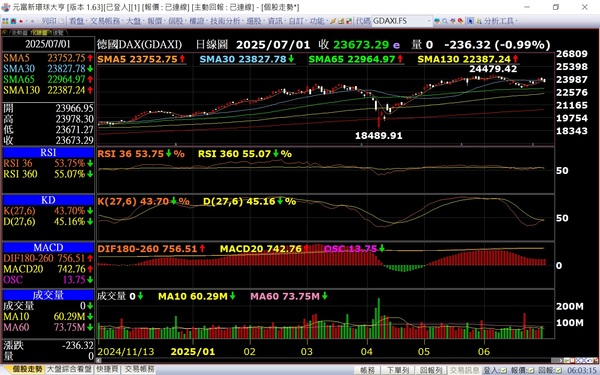Select the blue cursor pointer tool icon
The width and height of the screenshot is (600, 375).
470,21
